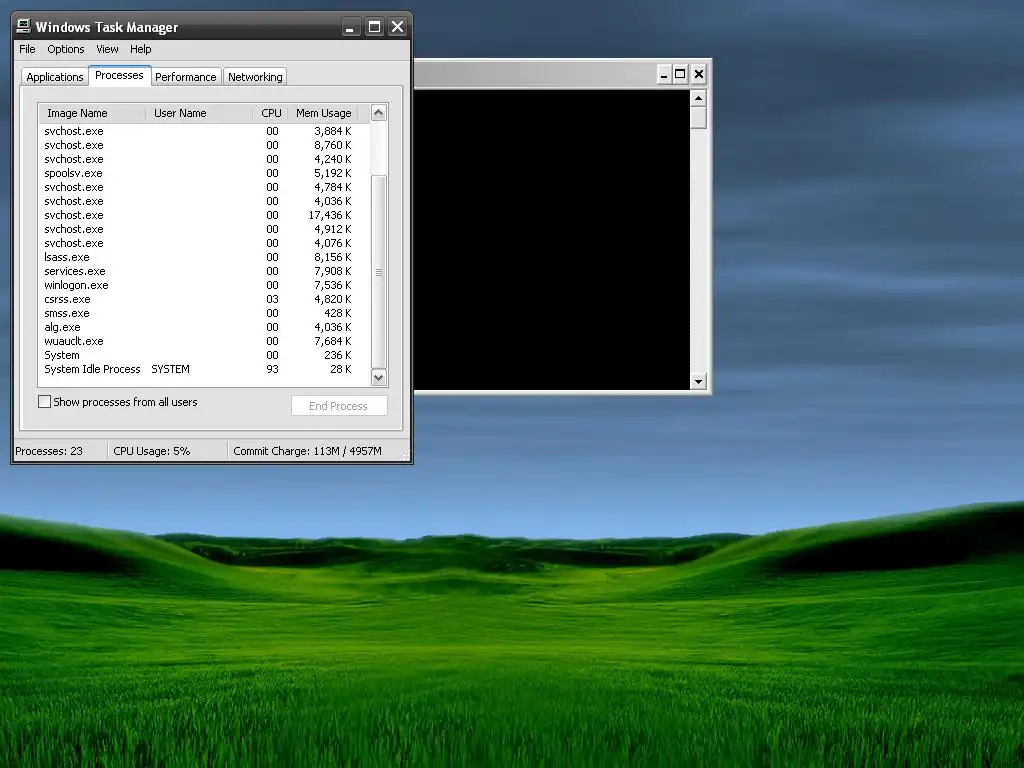
Task: Click the Processes: 23 status entry
Action: coord(49,451)
